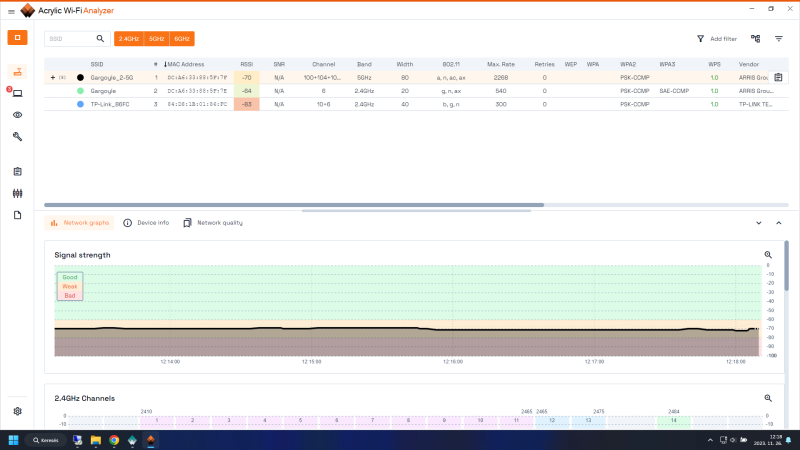
Task: Show hidden system tray icons
Action: tap(710, 440)
